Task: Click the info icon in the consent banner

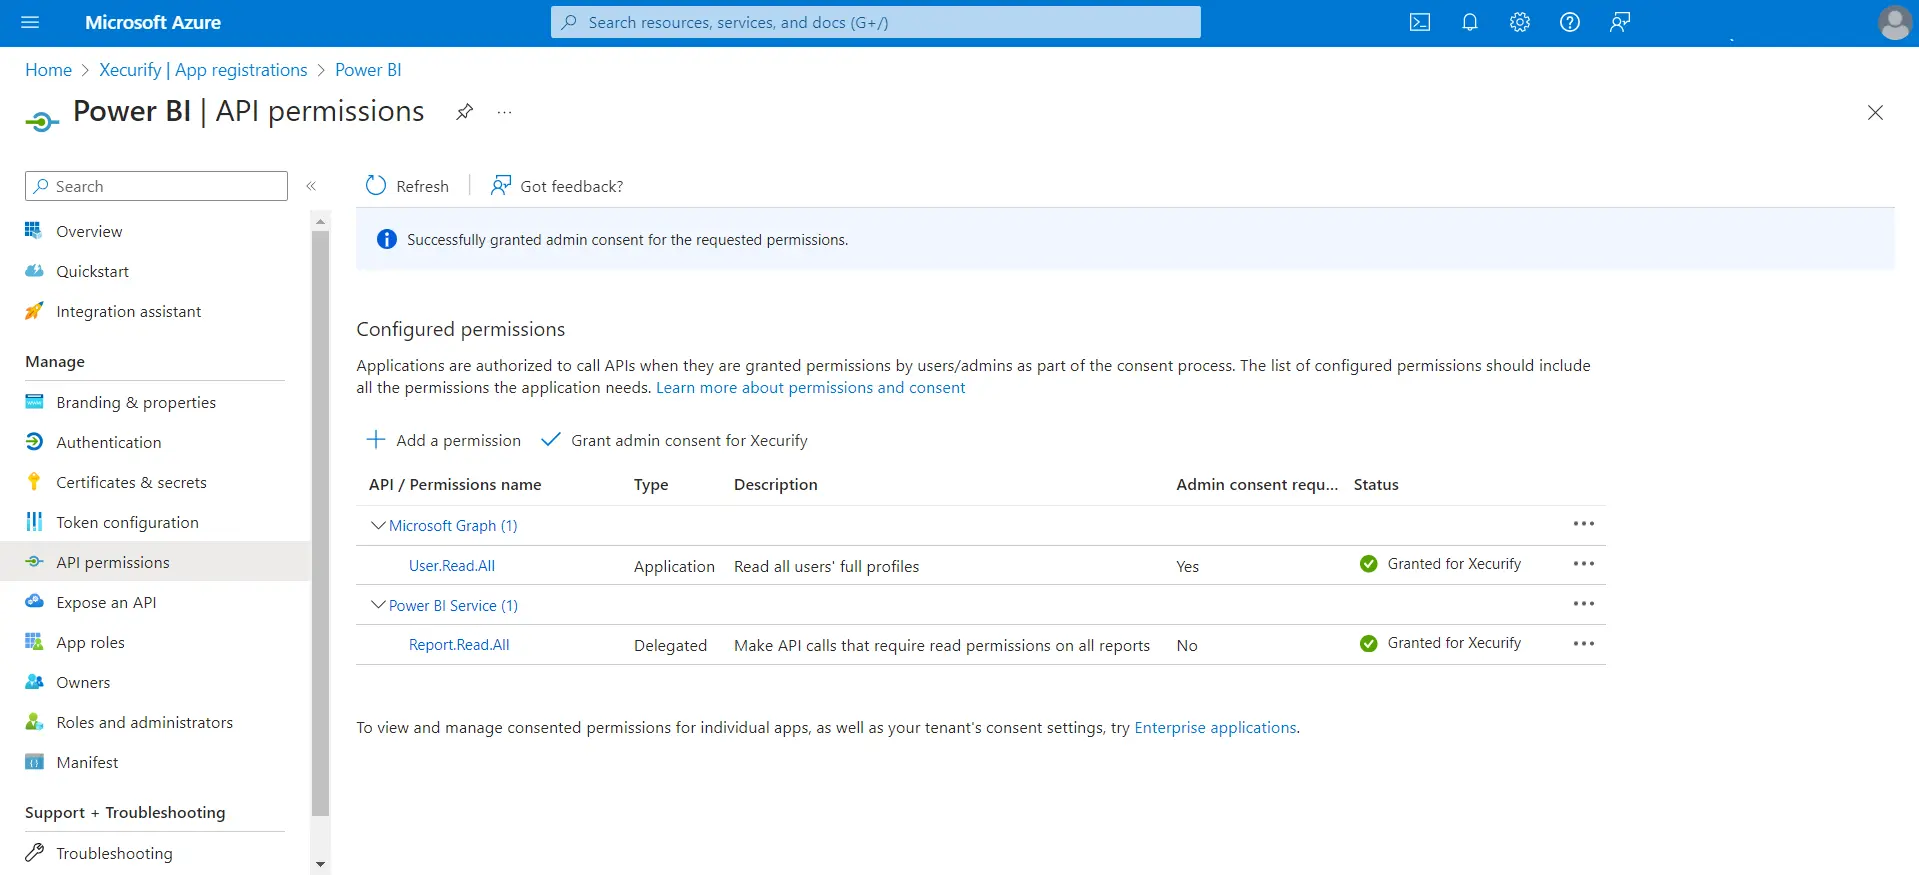Action: tap(386, 239)
